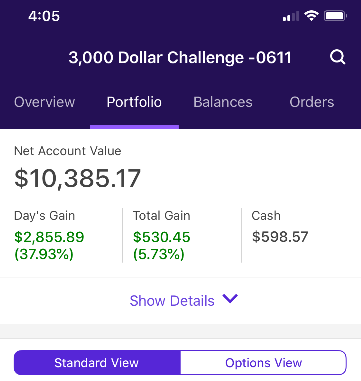Switch to Options View
The height and width of the screenshot is (381, 361).
click(263, 362)
